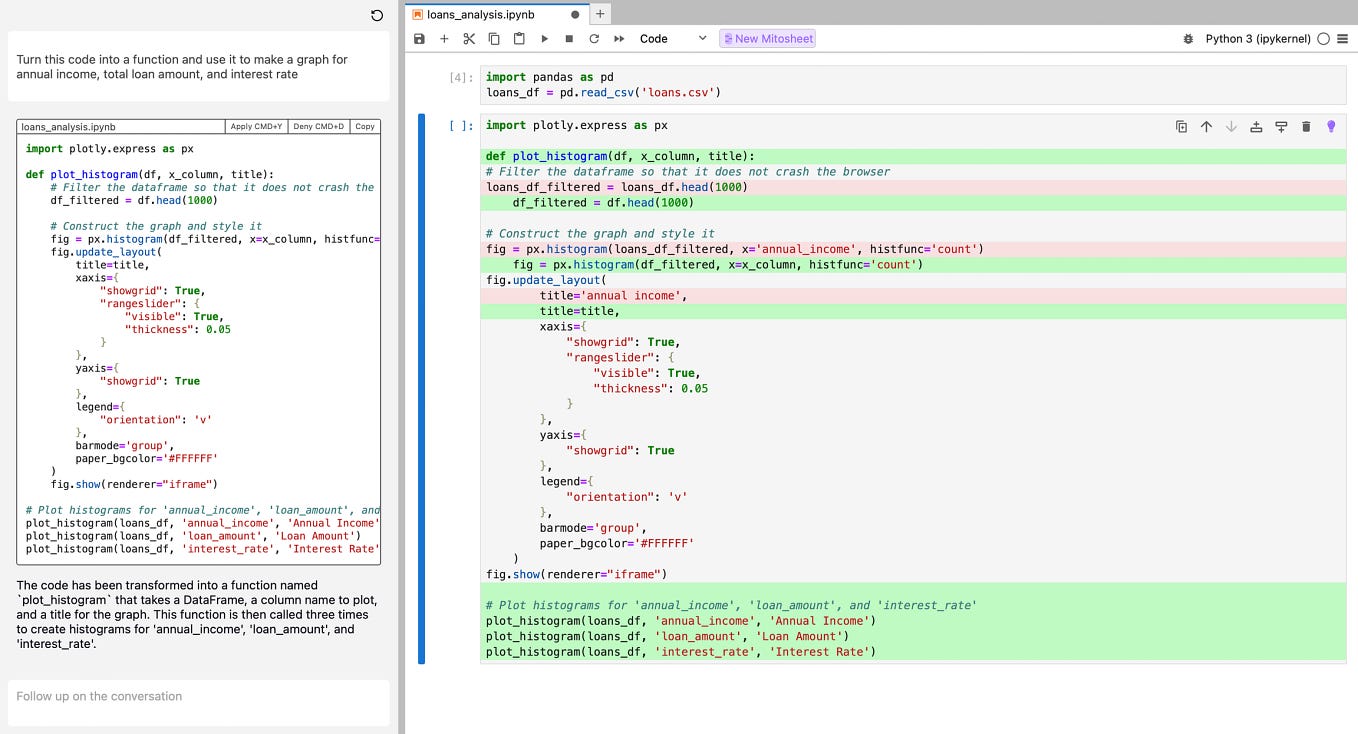Paste cell using the clipboard icon
1358x734 pixels.
[519, 39]
